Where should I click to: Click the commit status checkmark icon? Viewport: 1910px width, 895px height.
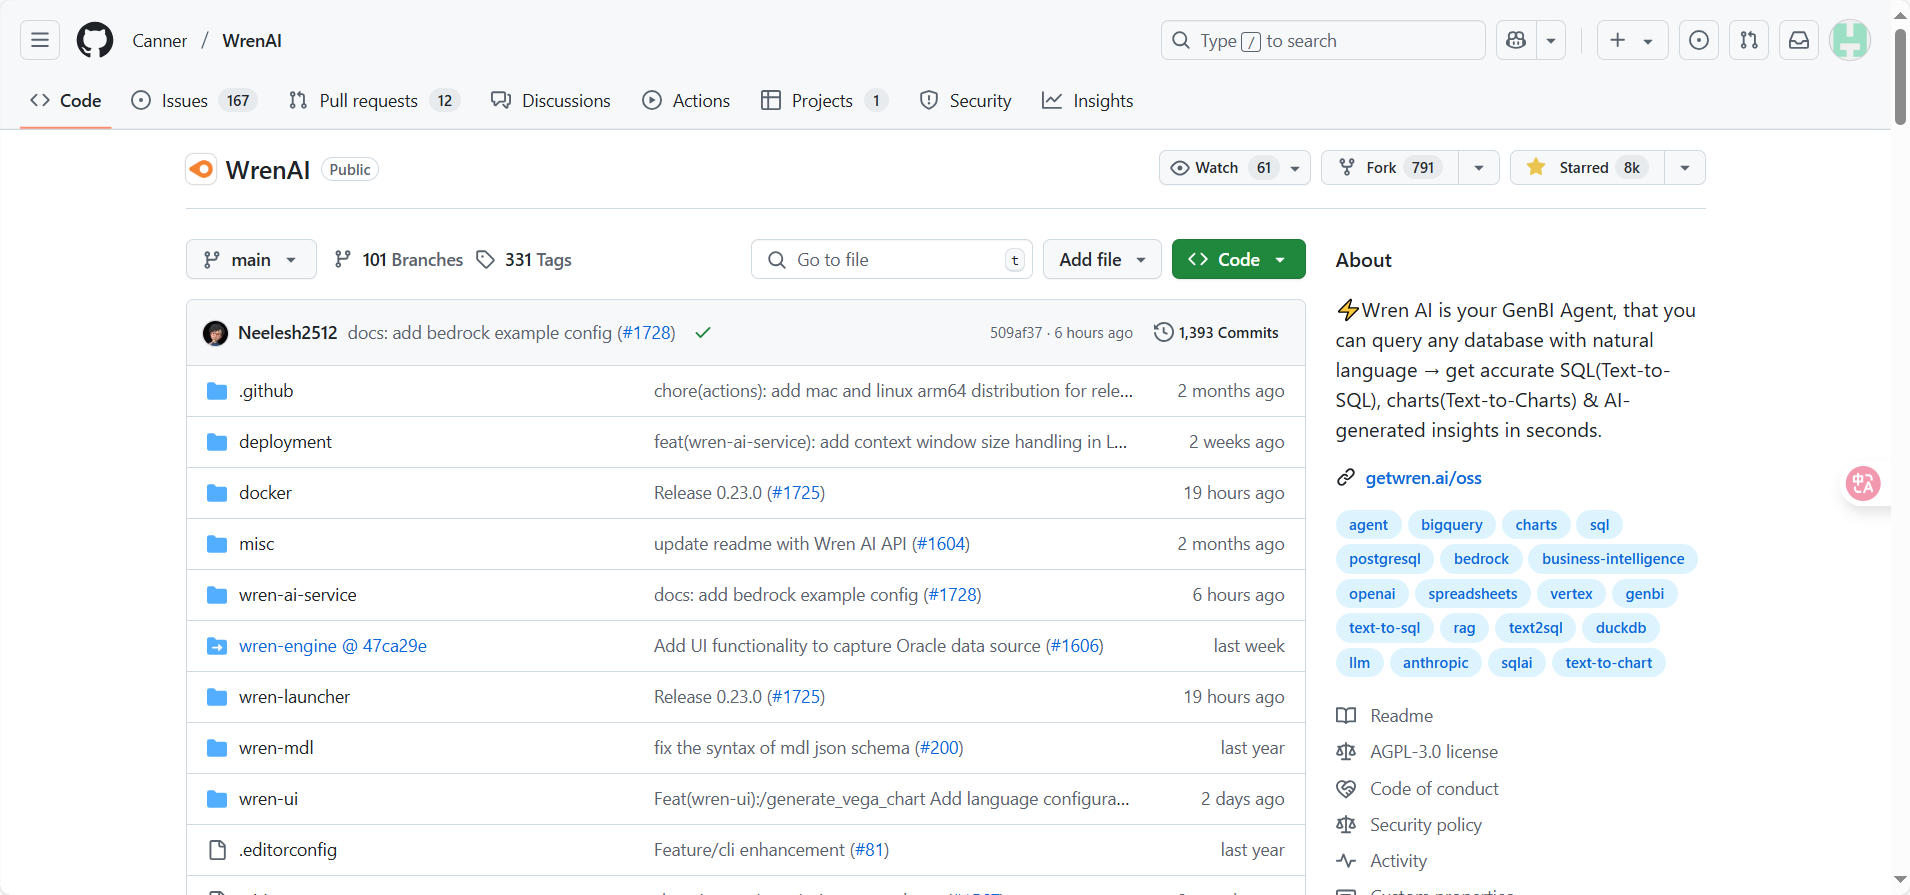click(x=703, y=333)
